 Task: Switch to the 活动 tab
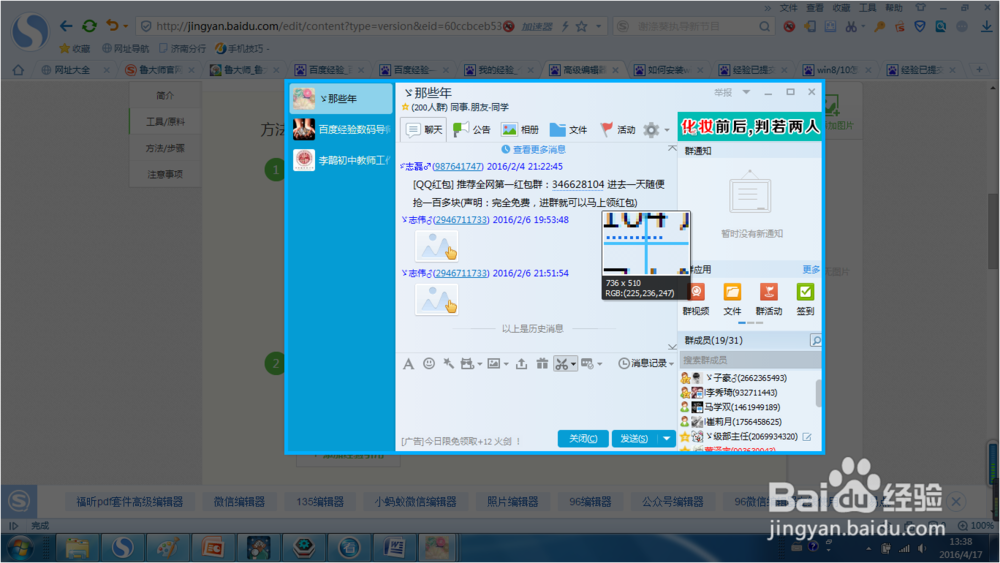[x=617, y=130]
